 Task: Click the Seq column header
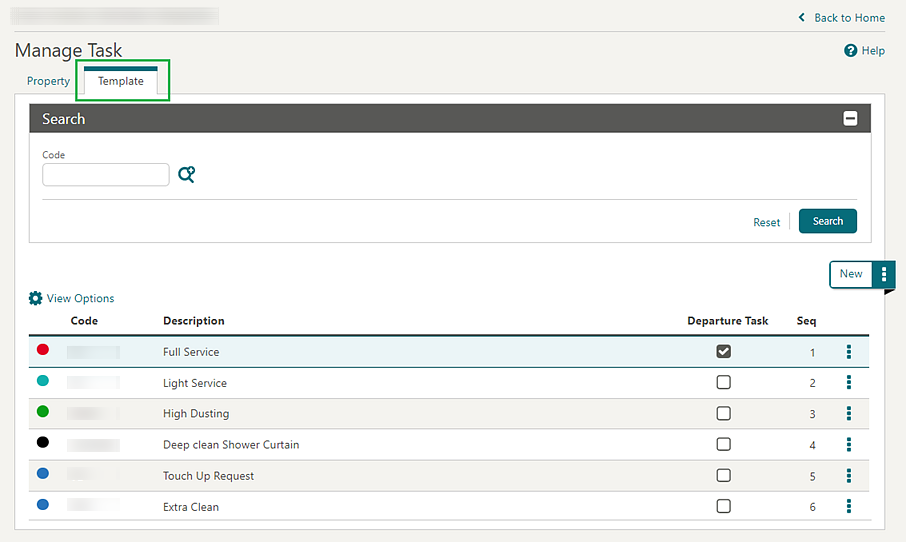(806, 321)
